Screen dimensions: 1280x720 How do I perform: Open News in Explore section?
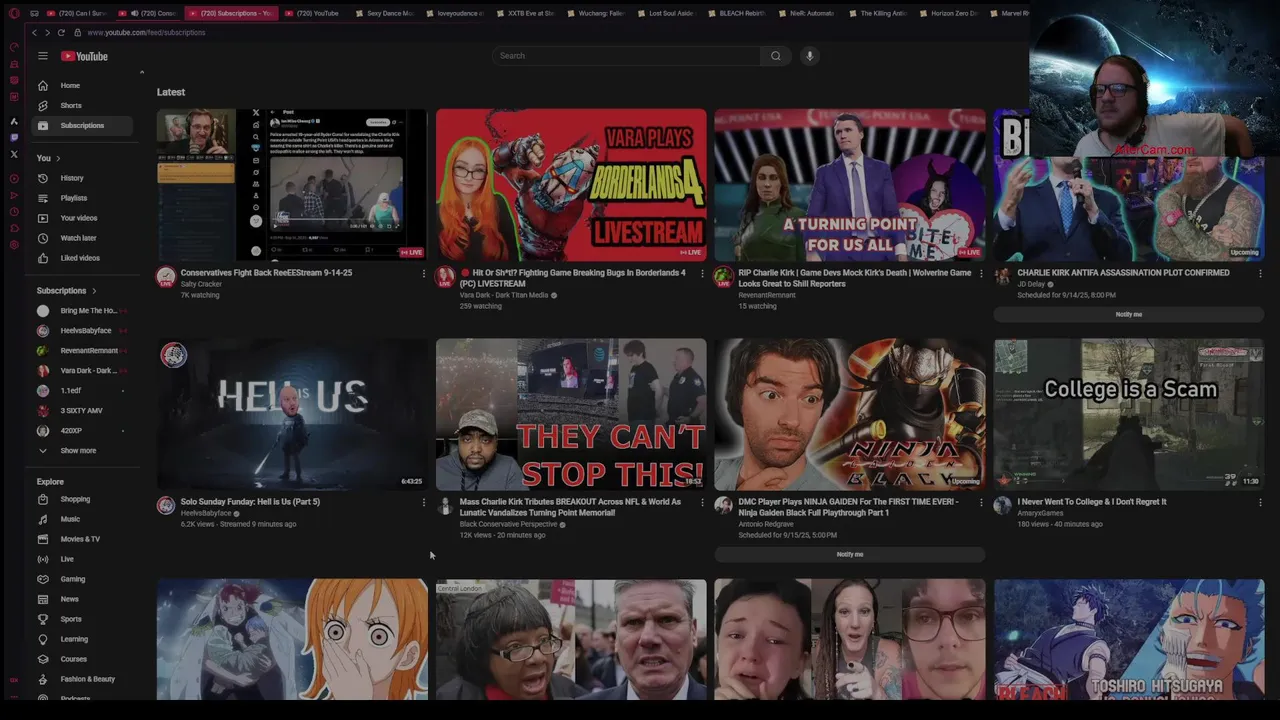tap(84, 599)
